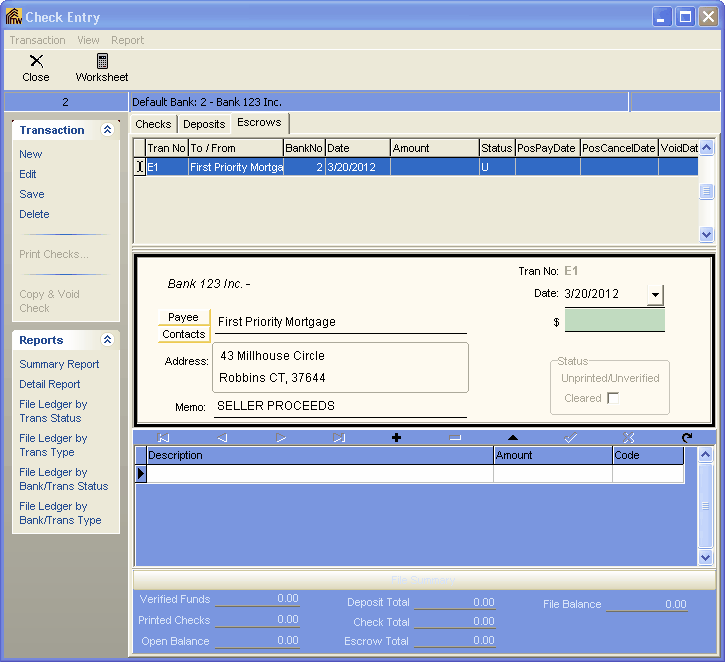Click the add record plus icon

(x=397, y=438)
